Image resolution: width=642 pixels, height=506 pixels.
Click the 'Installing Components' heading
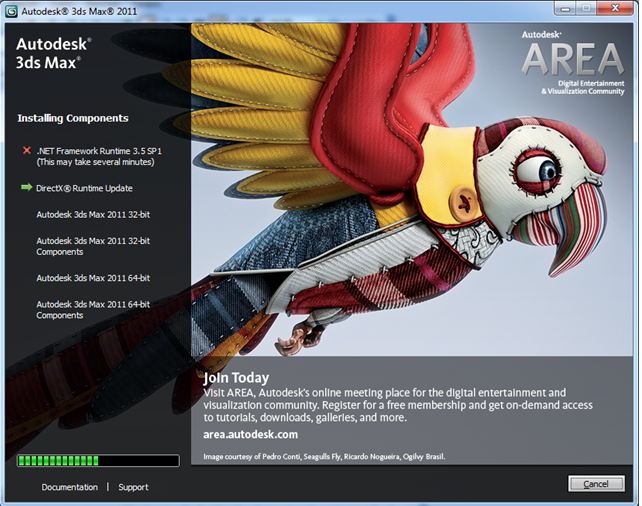point(73,118)
